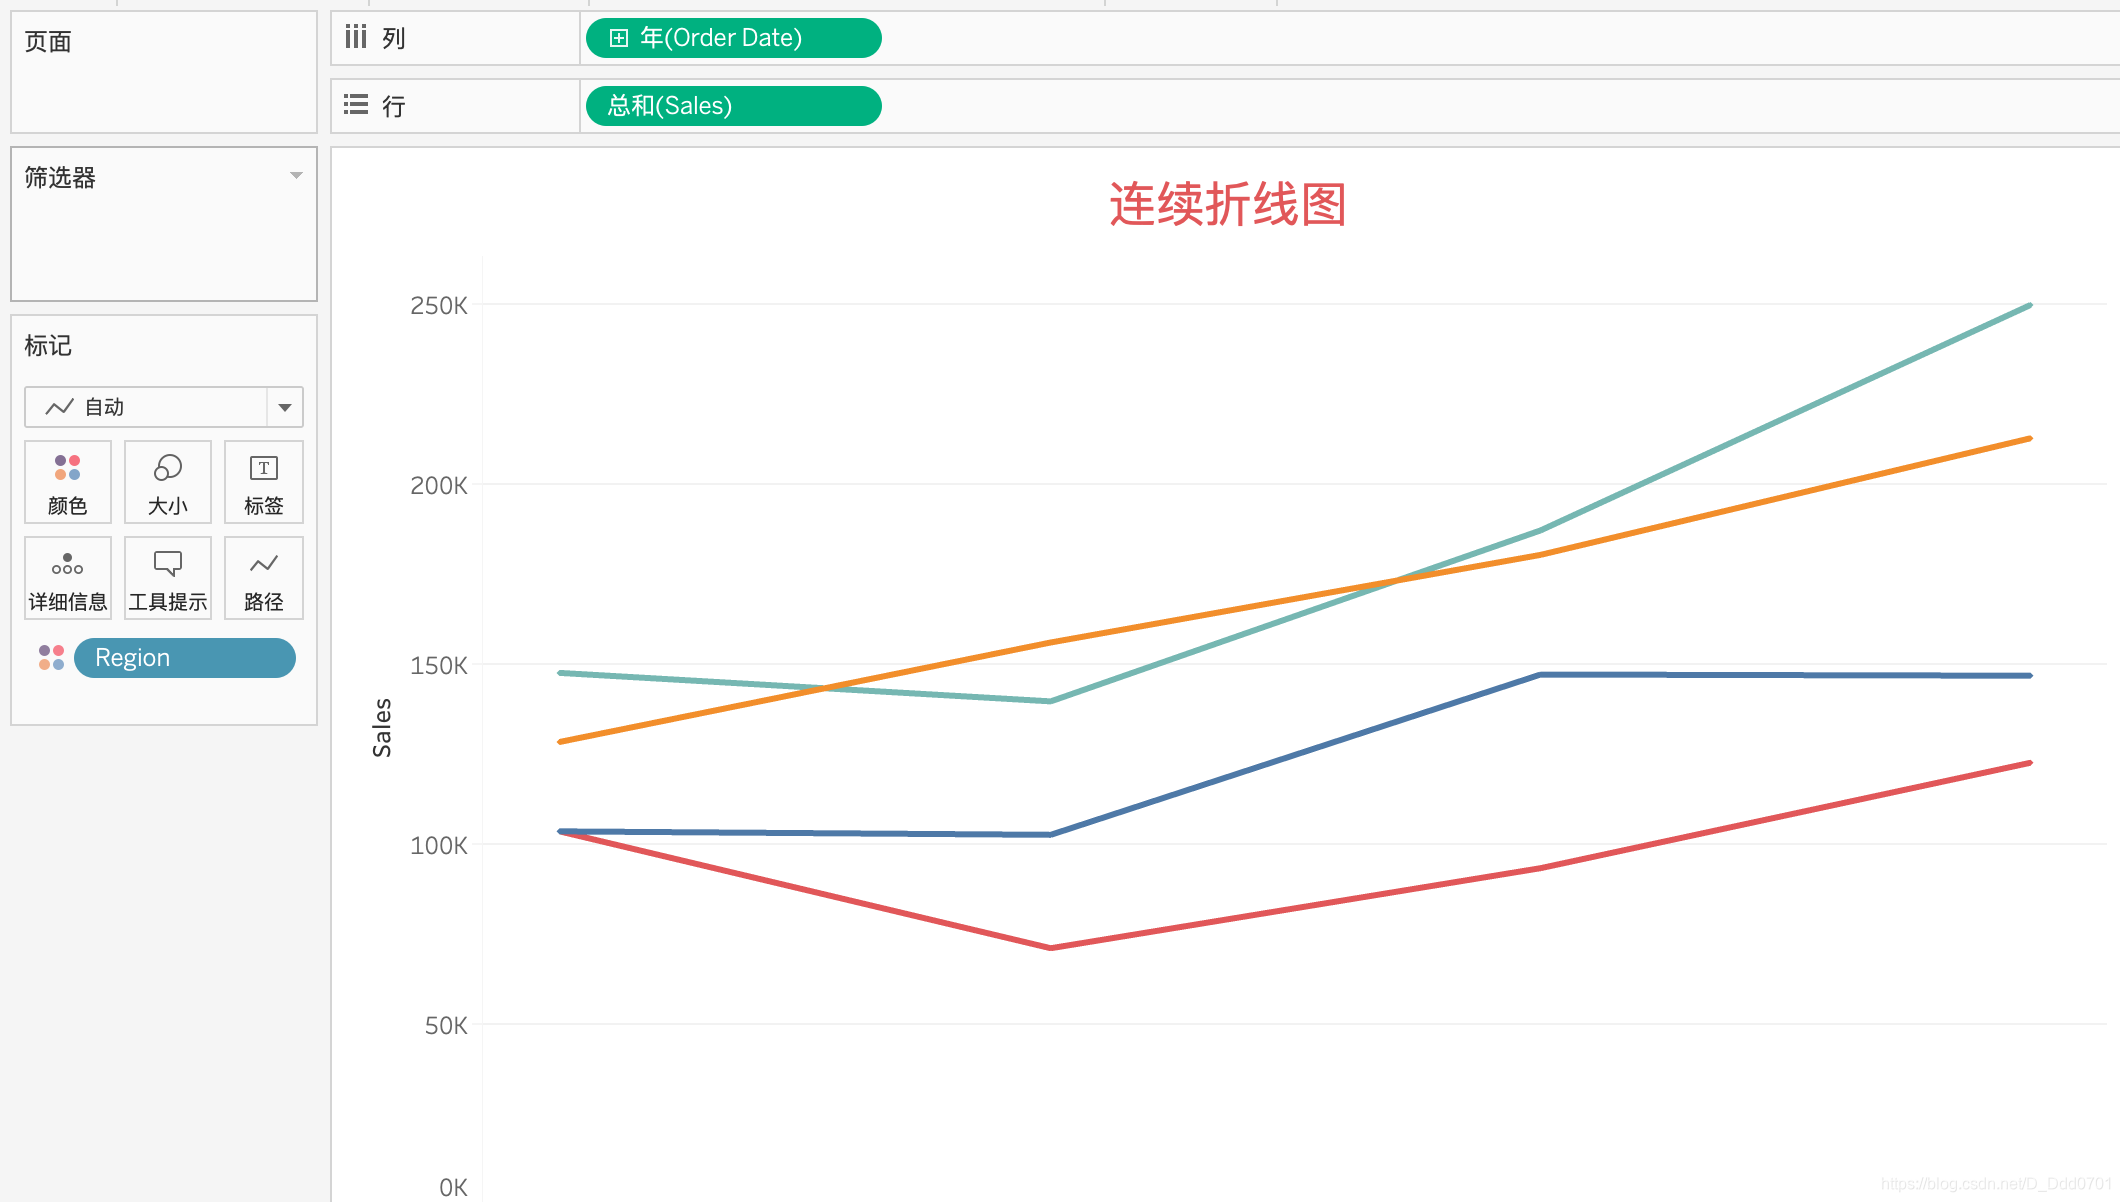Click the Label (标签) marks button

tap(264, 482)
